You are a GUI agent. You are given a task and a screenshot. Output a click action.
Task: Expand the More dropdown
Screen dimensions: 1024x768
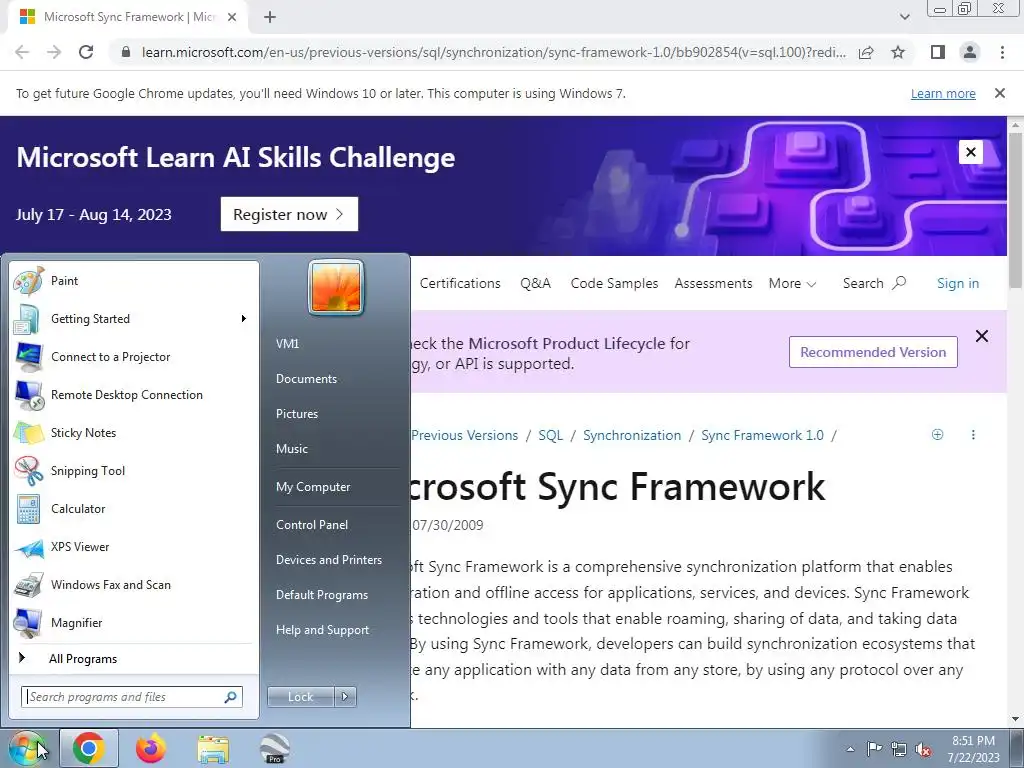tap(792, 283)
